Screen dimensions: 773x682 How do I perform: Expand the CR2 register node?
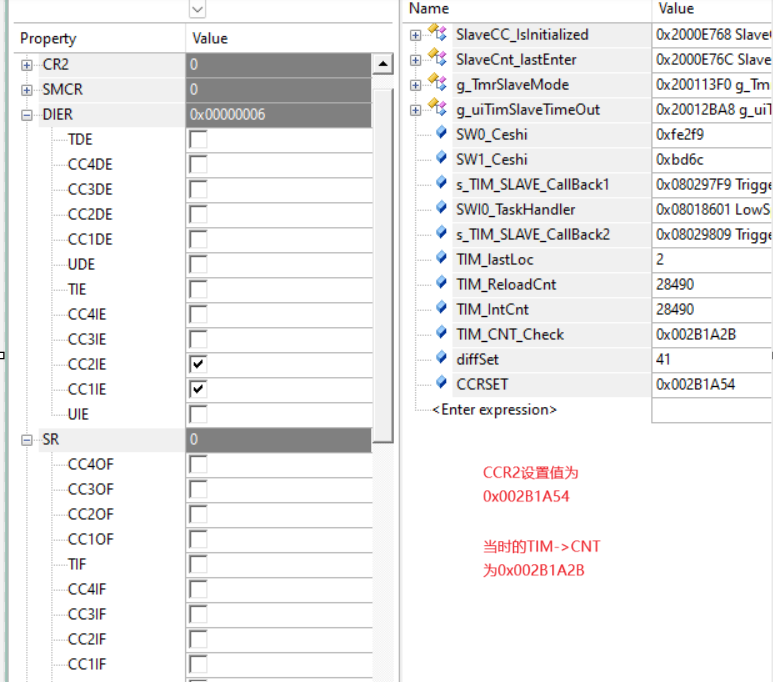27,65
